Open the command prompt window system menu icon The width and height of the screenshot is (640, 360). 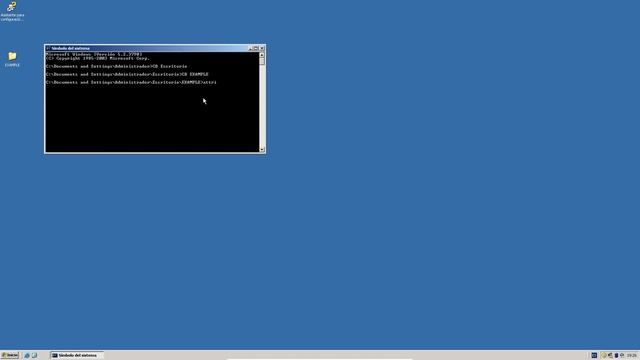48,48
